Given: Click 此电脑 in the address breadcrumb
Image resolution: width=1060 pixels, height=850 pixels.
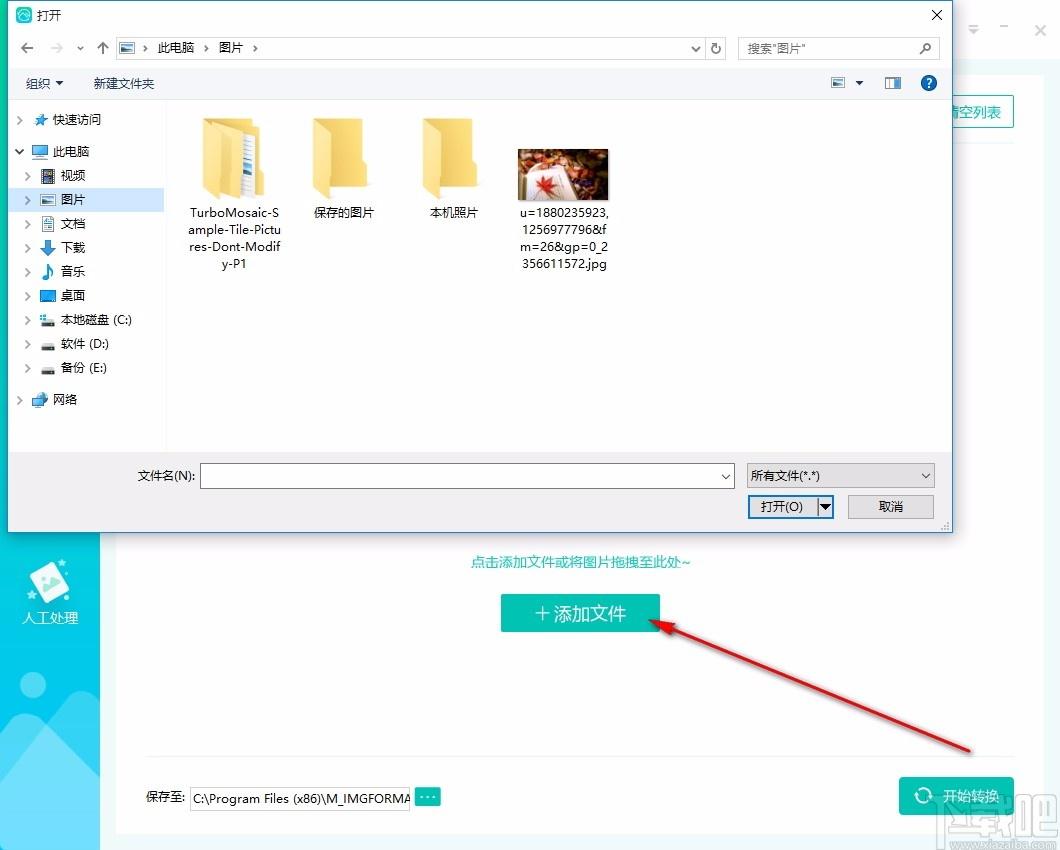Looking at the screenshot, I should 176,48.
